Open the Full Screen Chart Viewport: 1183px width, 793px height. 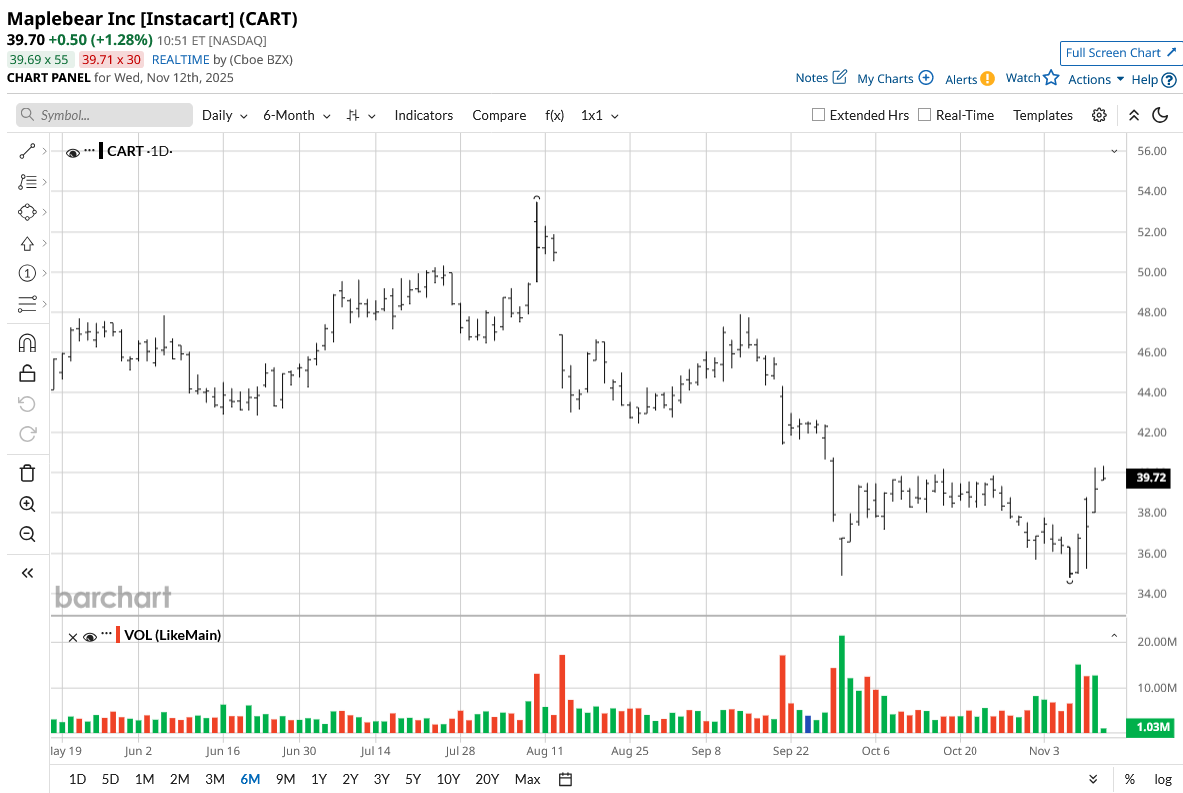(1120, 53)
